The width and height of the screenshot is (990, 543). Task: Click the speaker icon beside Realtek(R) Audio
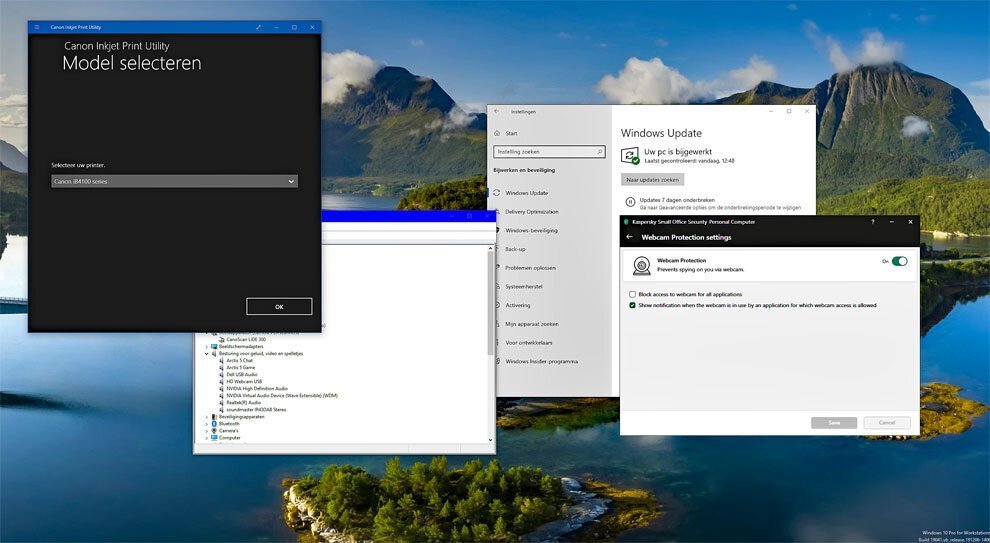pos(222,402)
